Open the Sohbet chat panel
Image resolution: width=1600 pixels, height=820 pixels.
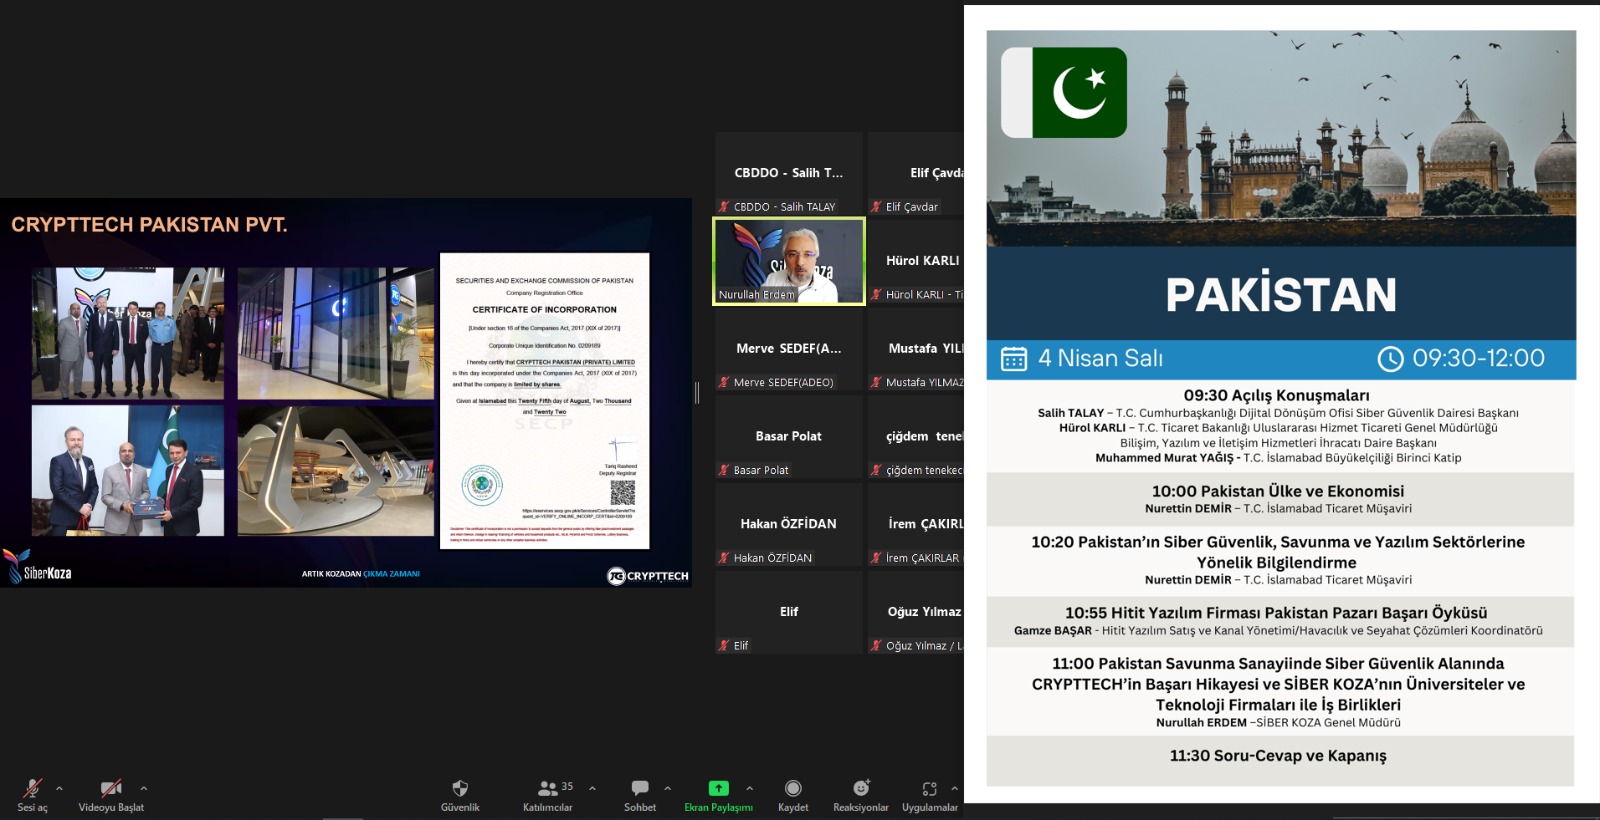click(640, 789)
